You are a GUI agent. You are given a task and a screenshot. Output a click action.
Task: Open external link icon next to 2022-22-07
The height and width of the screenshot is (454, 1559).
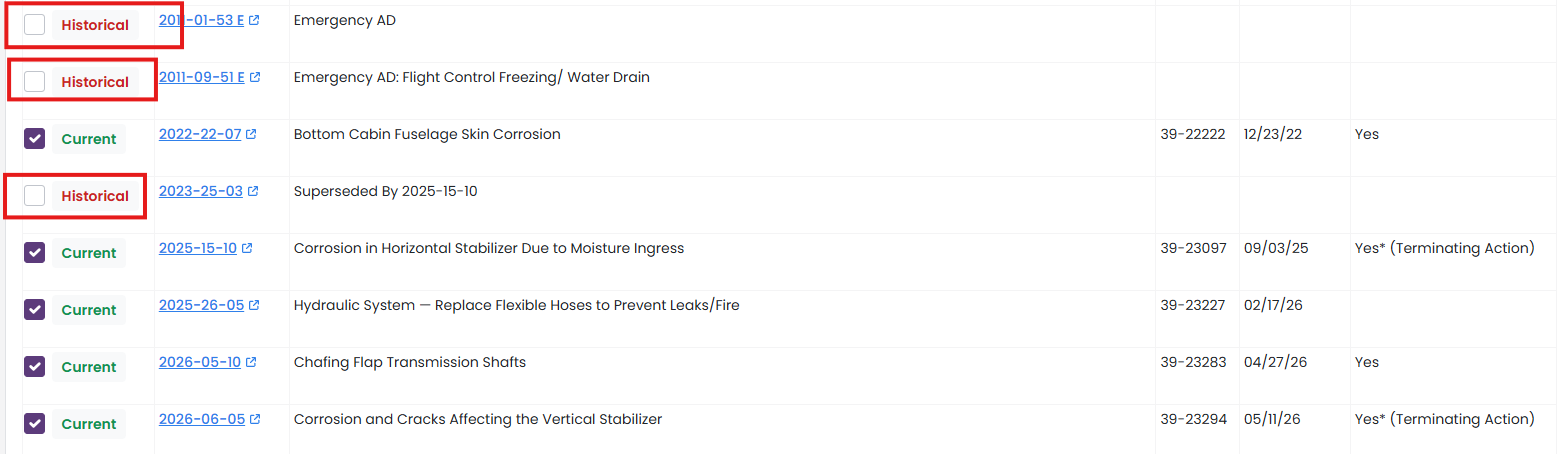pyautogui.click(x=251, y=134)
